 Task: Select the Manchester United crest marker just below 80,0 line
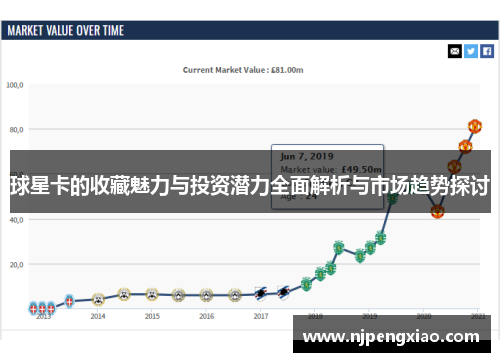[x=465, y=147]
